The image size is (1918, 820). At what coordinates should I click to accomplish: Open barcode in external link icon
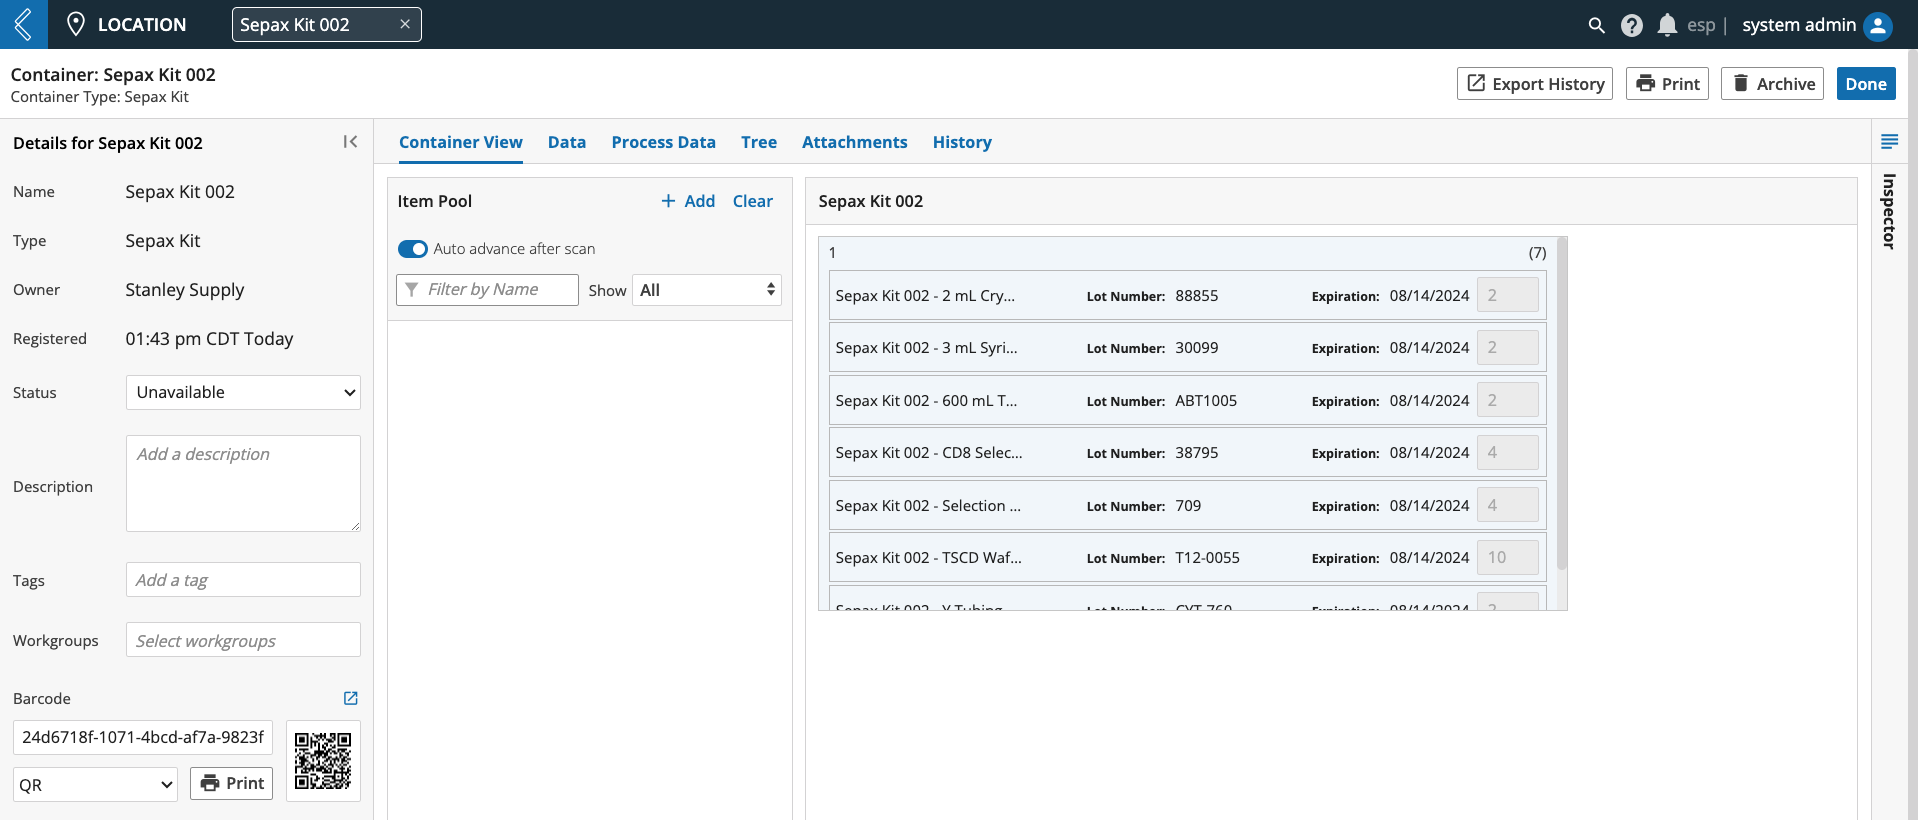click(351, 698)
